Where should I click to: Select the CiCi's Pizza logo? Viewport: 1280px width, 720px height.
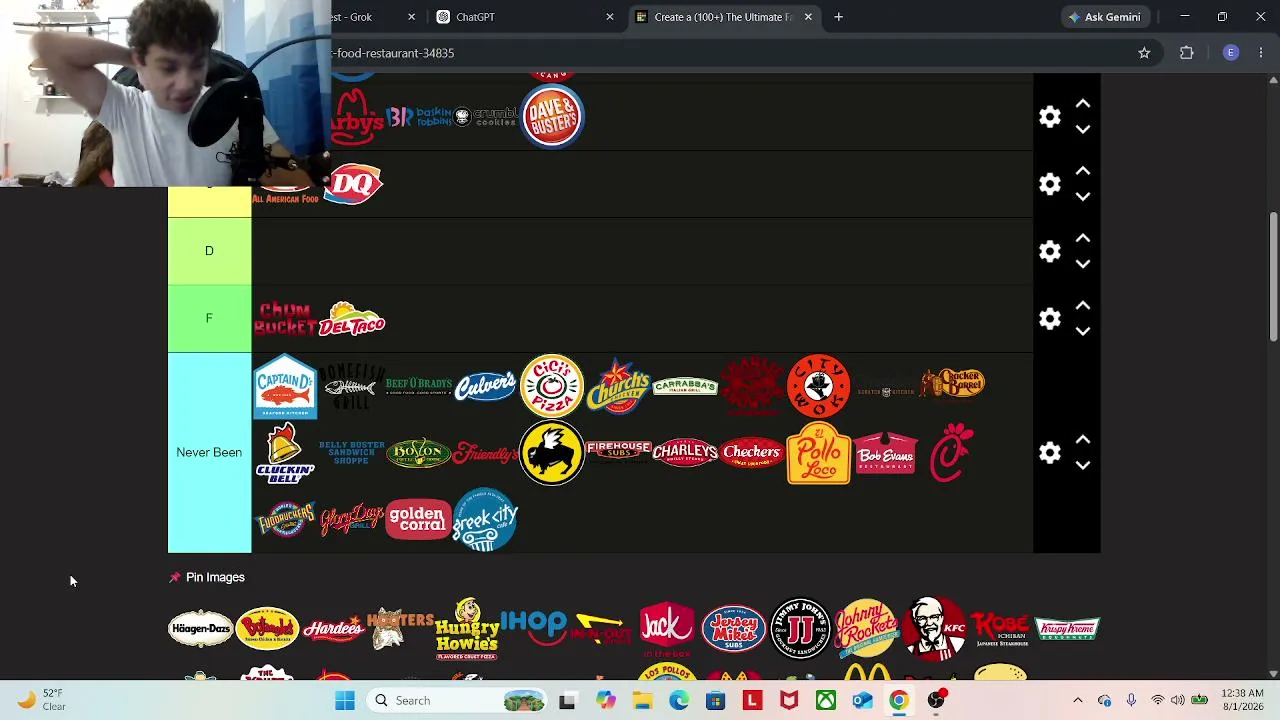552,386
